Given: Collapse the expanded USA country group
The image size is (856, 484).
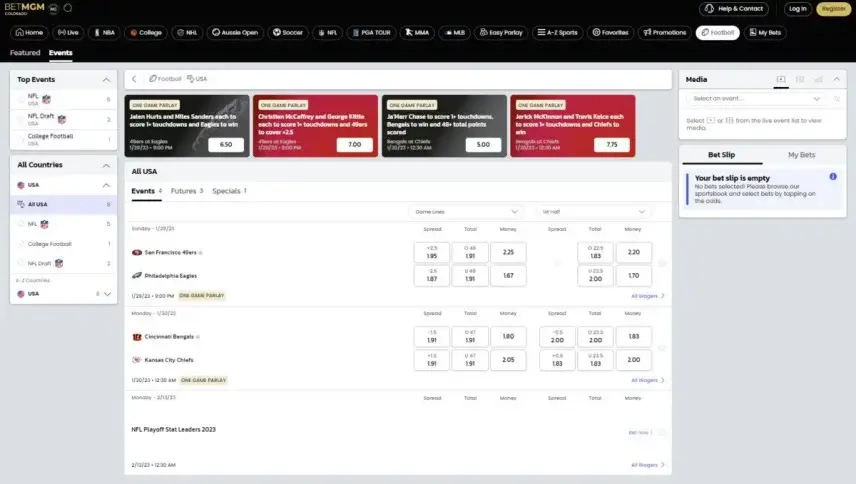Looking at the screenshot, I should pyautogui.click(x=106, y=185).
